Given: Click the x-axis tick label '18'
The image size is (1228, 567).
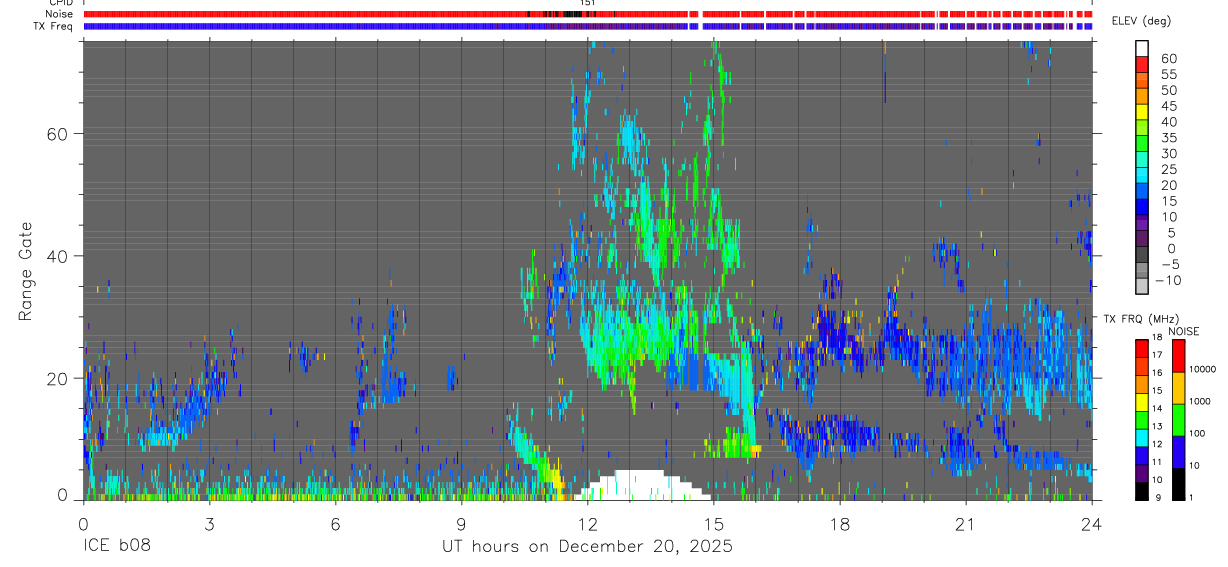Looking at the screenshot, I should click(x=840, y=524).
